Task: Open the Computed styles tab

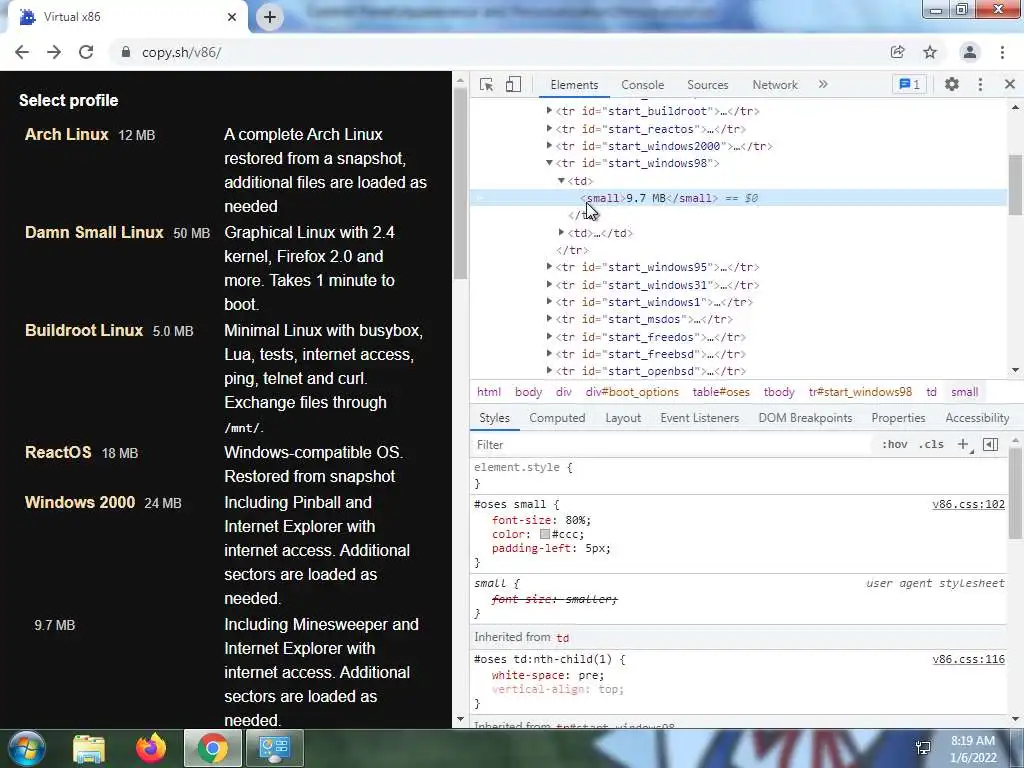Action: click(557, 418)
